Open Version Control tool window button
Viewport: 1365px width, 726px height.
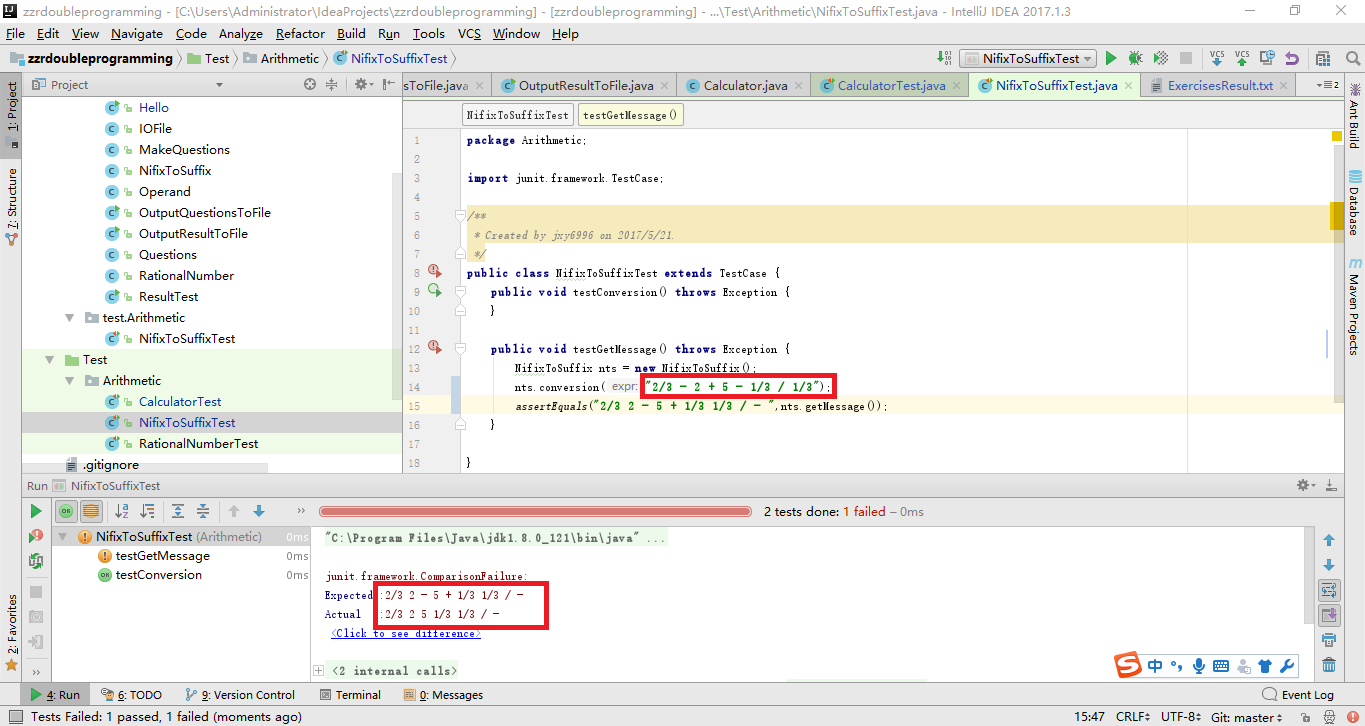click(240, 695)
